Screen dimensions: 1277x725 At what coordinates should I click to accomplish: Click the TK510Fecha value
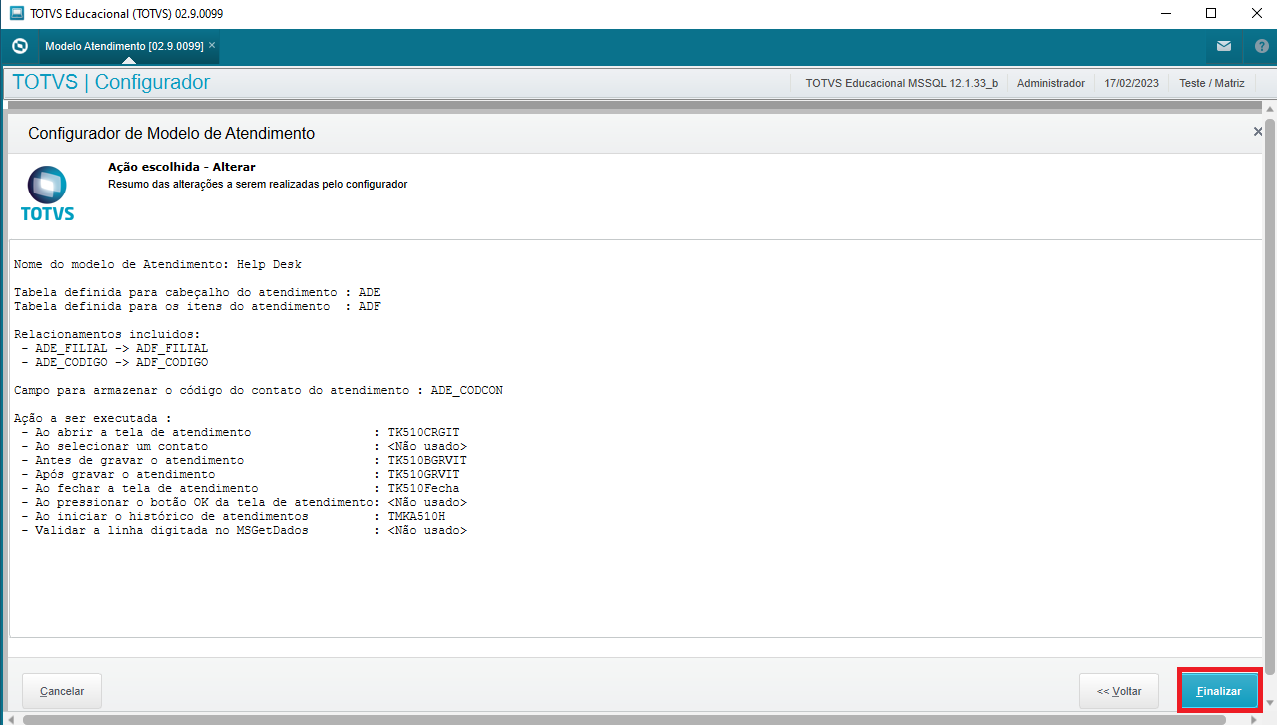[424, 488]
